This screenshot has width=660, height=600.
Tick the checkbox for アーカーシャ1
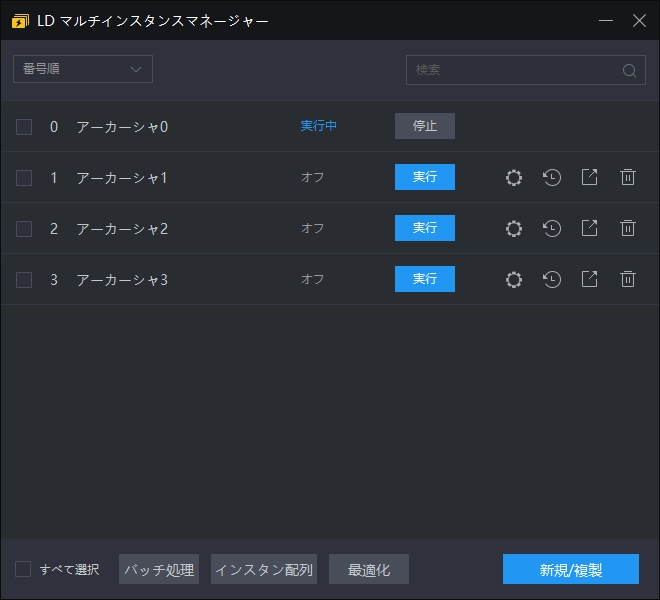[24, 178]
